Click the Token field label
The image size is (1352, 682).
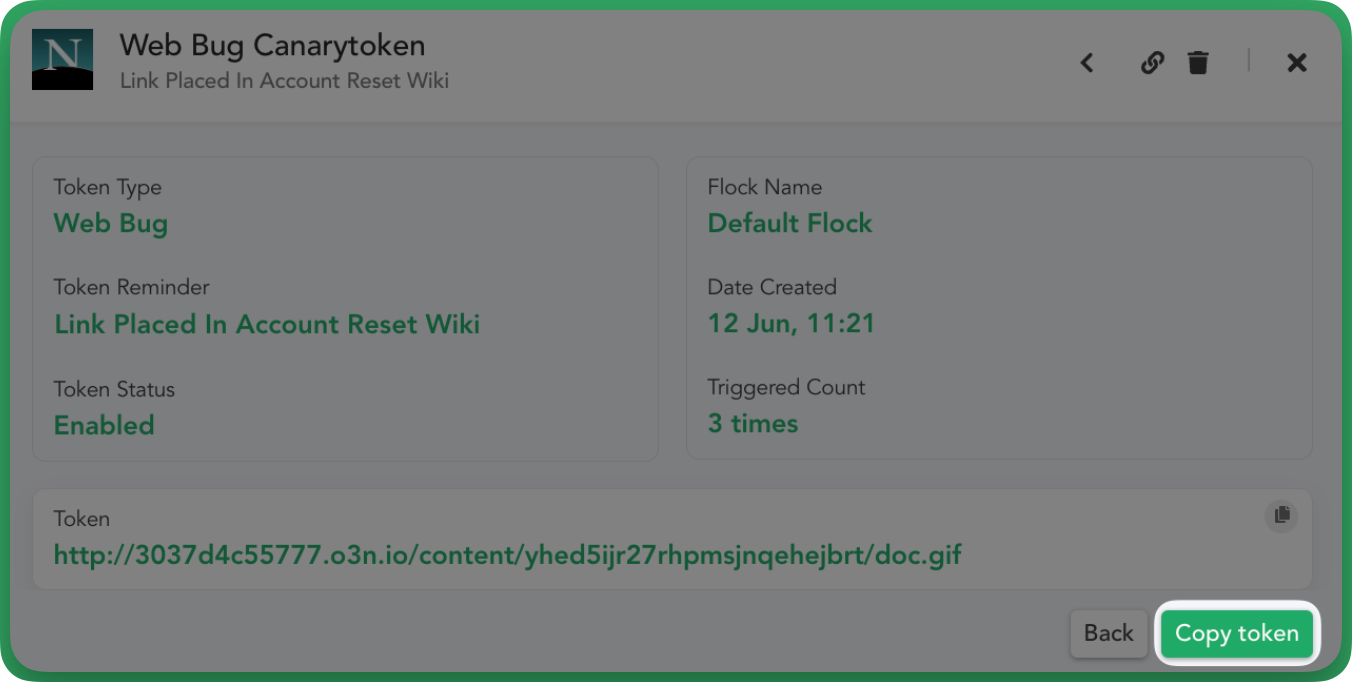82,519
